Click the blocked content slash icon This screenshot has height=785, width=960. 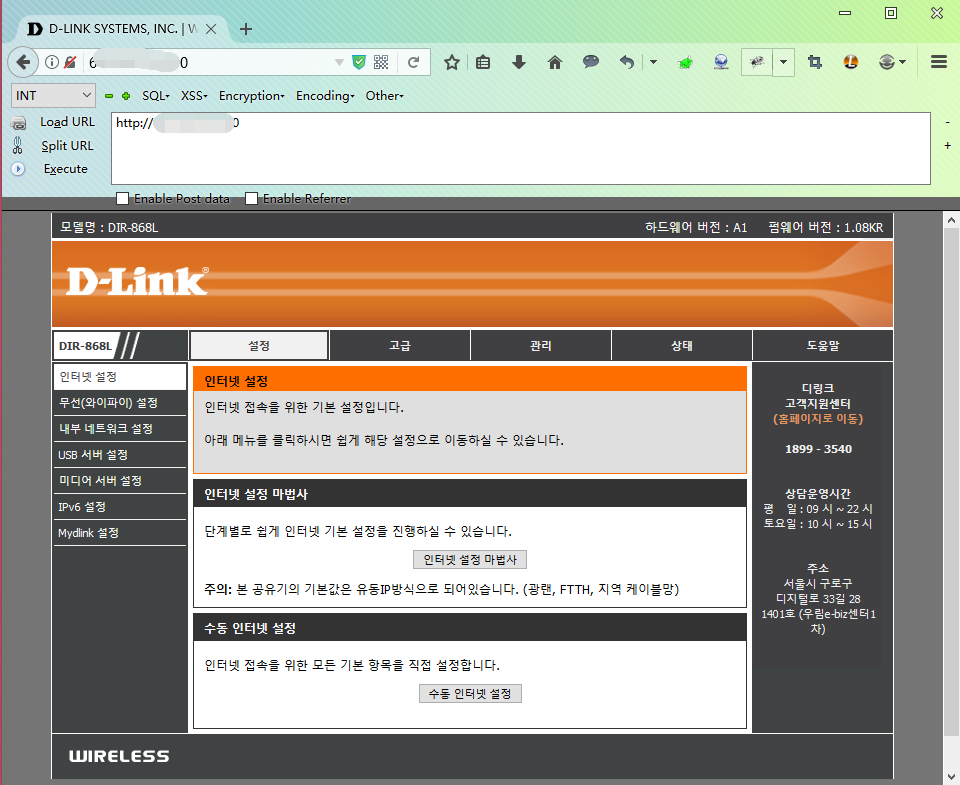click(x=70, y=62)
